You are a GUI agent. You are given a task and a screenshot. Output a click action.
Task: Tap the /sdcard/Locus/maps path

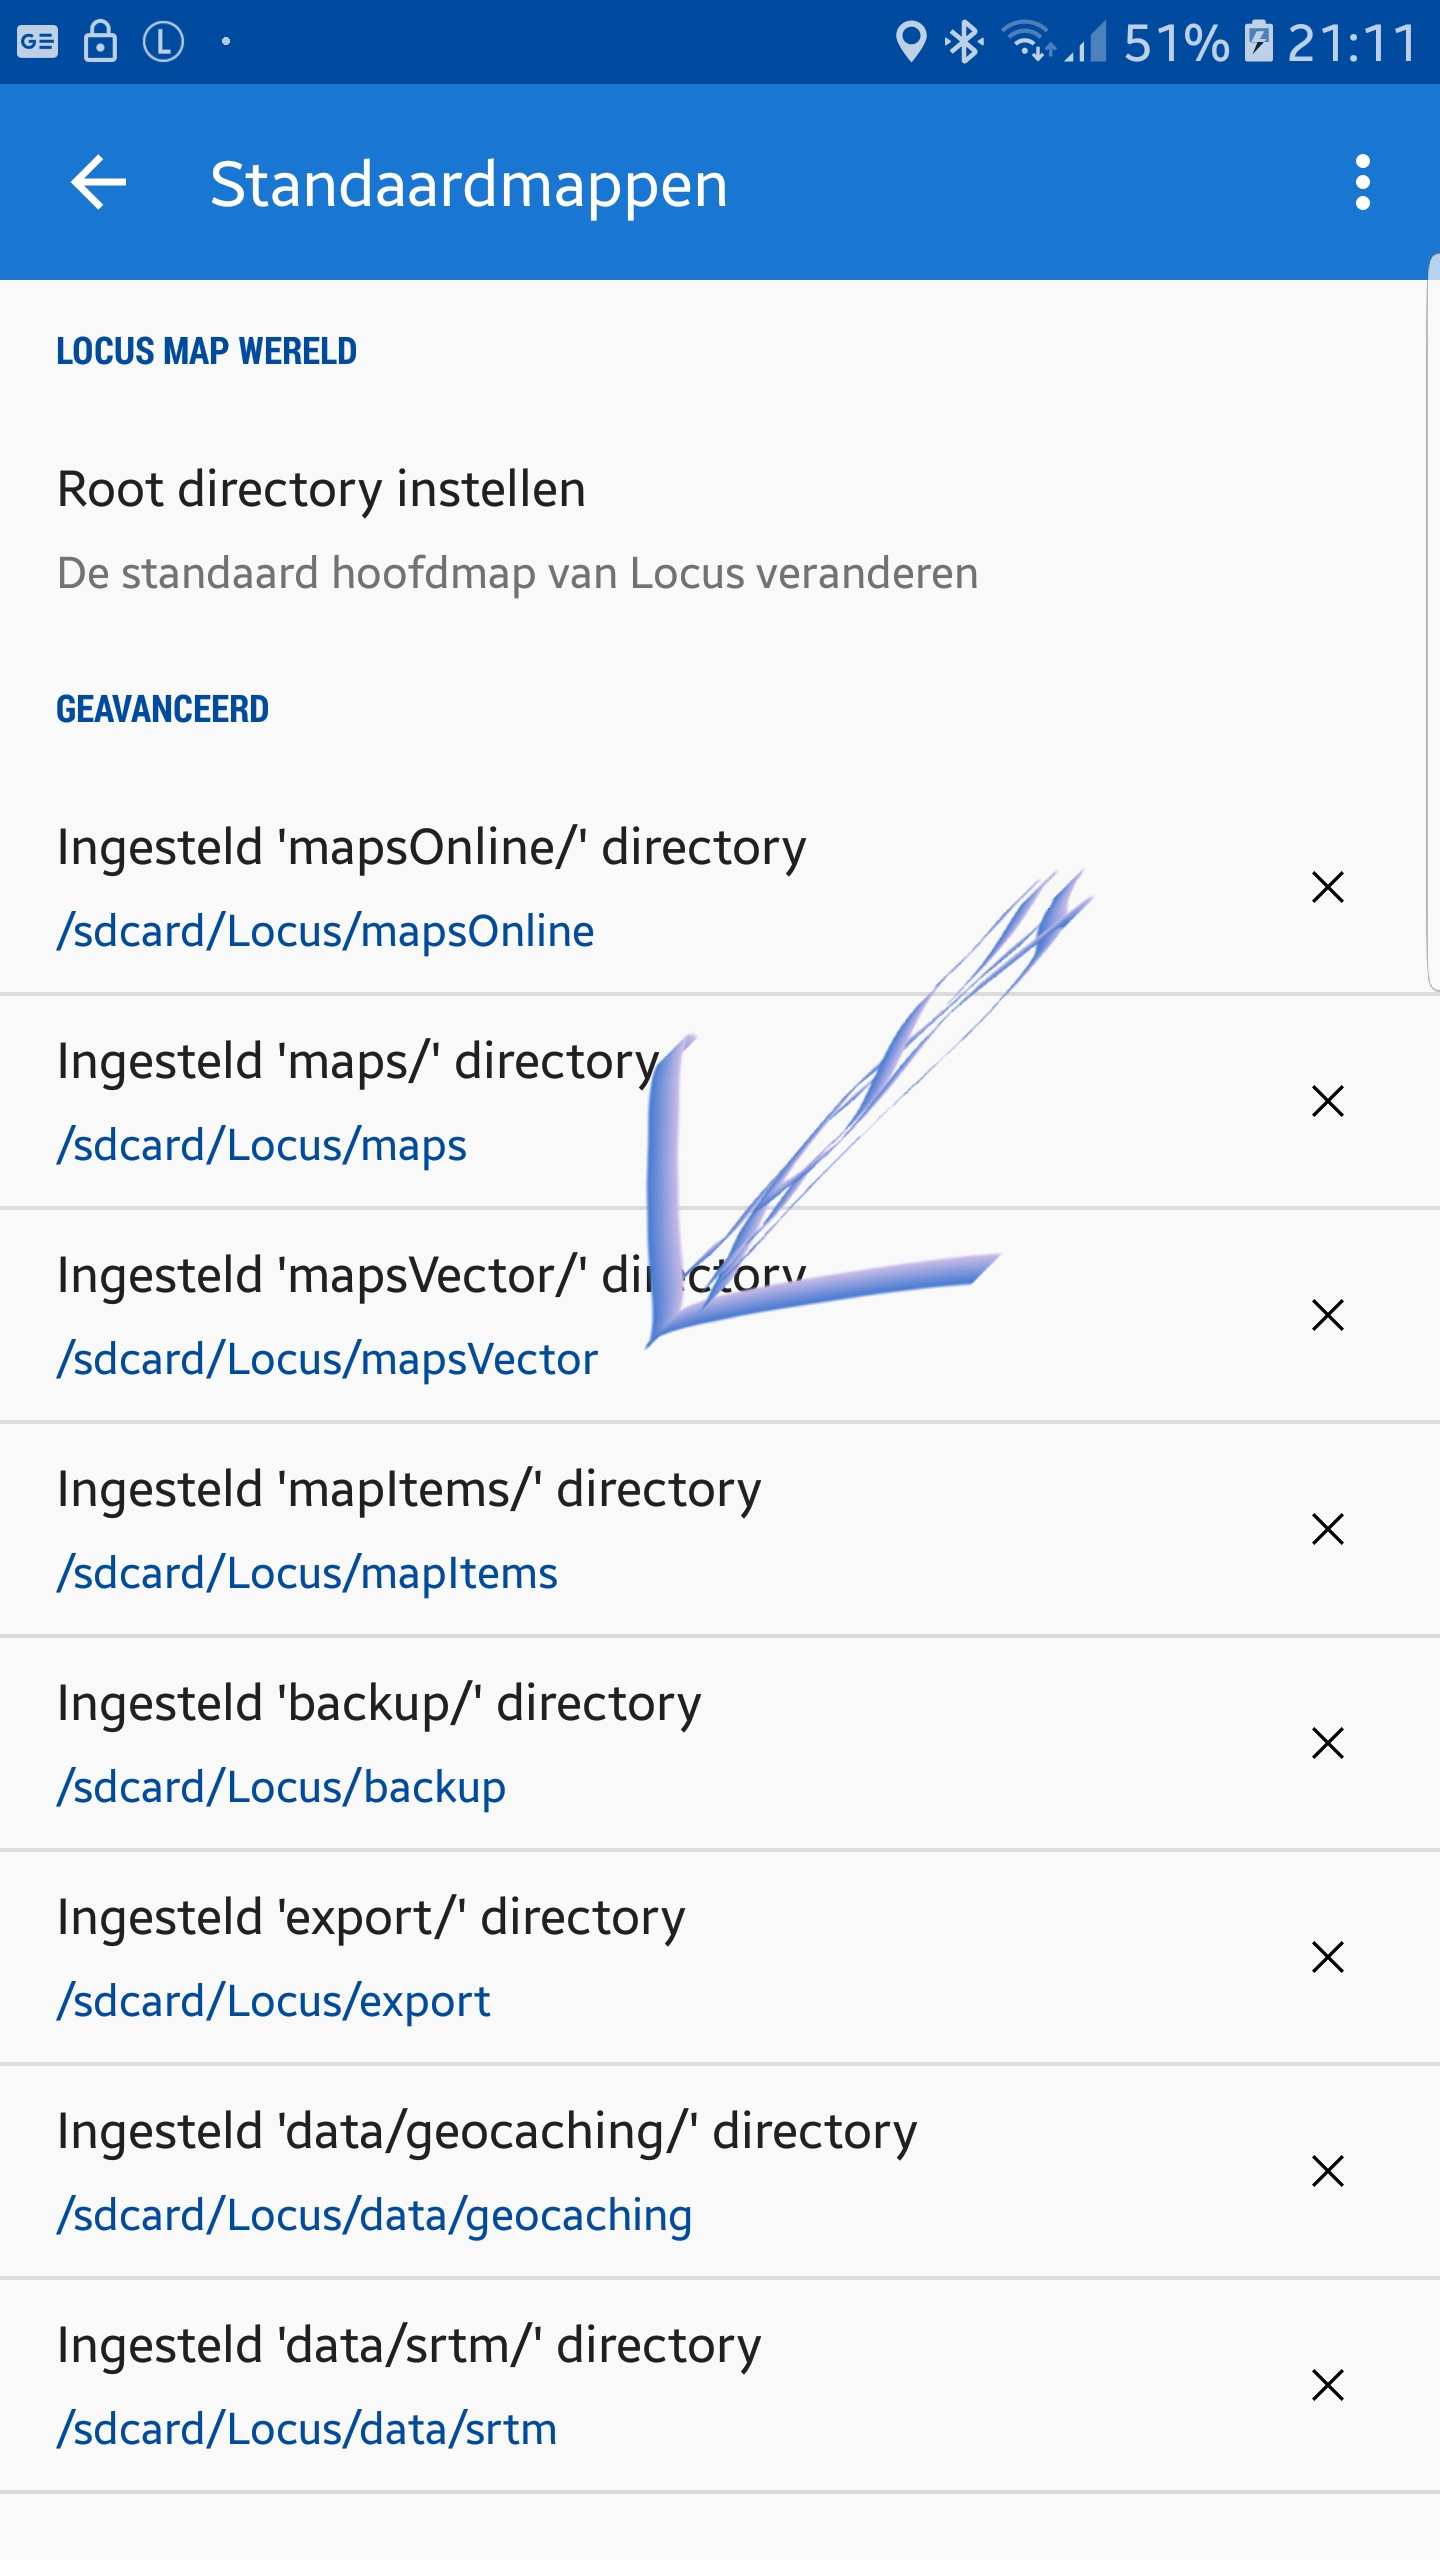click(262, 1145)
